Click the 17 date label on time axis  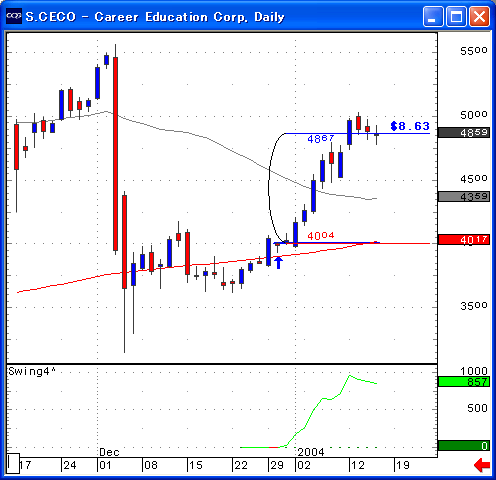click(25, 465)
